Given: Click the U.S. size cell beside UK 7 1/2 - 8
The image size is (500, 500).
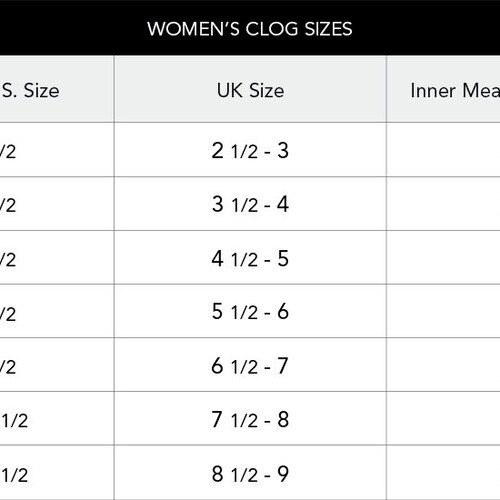Looking at the screenshot, I should coord(57,419).
